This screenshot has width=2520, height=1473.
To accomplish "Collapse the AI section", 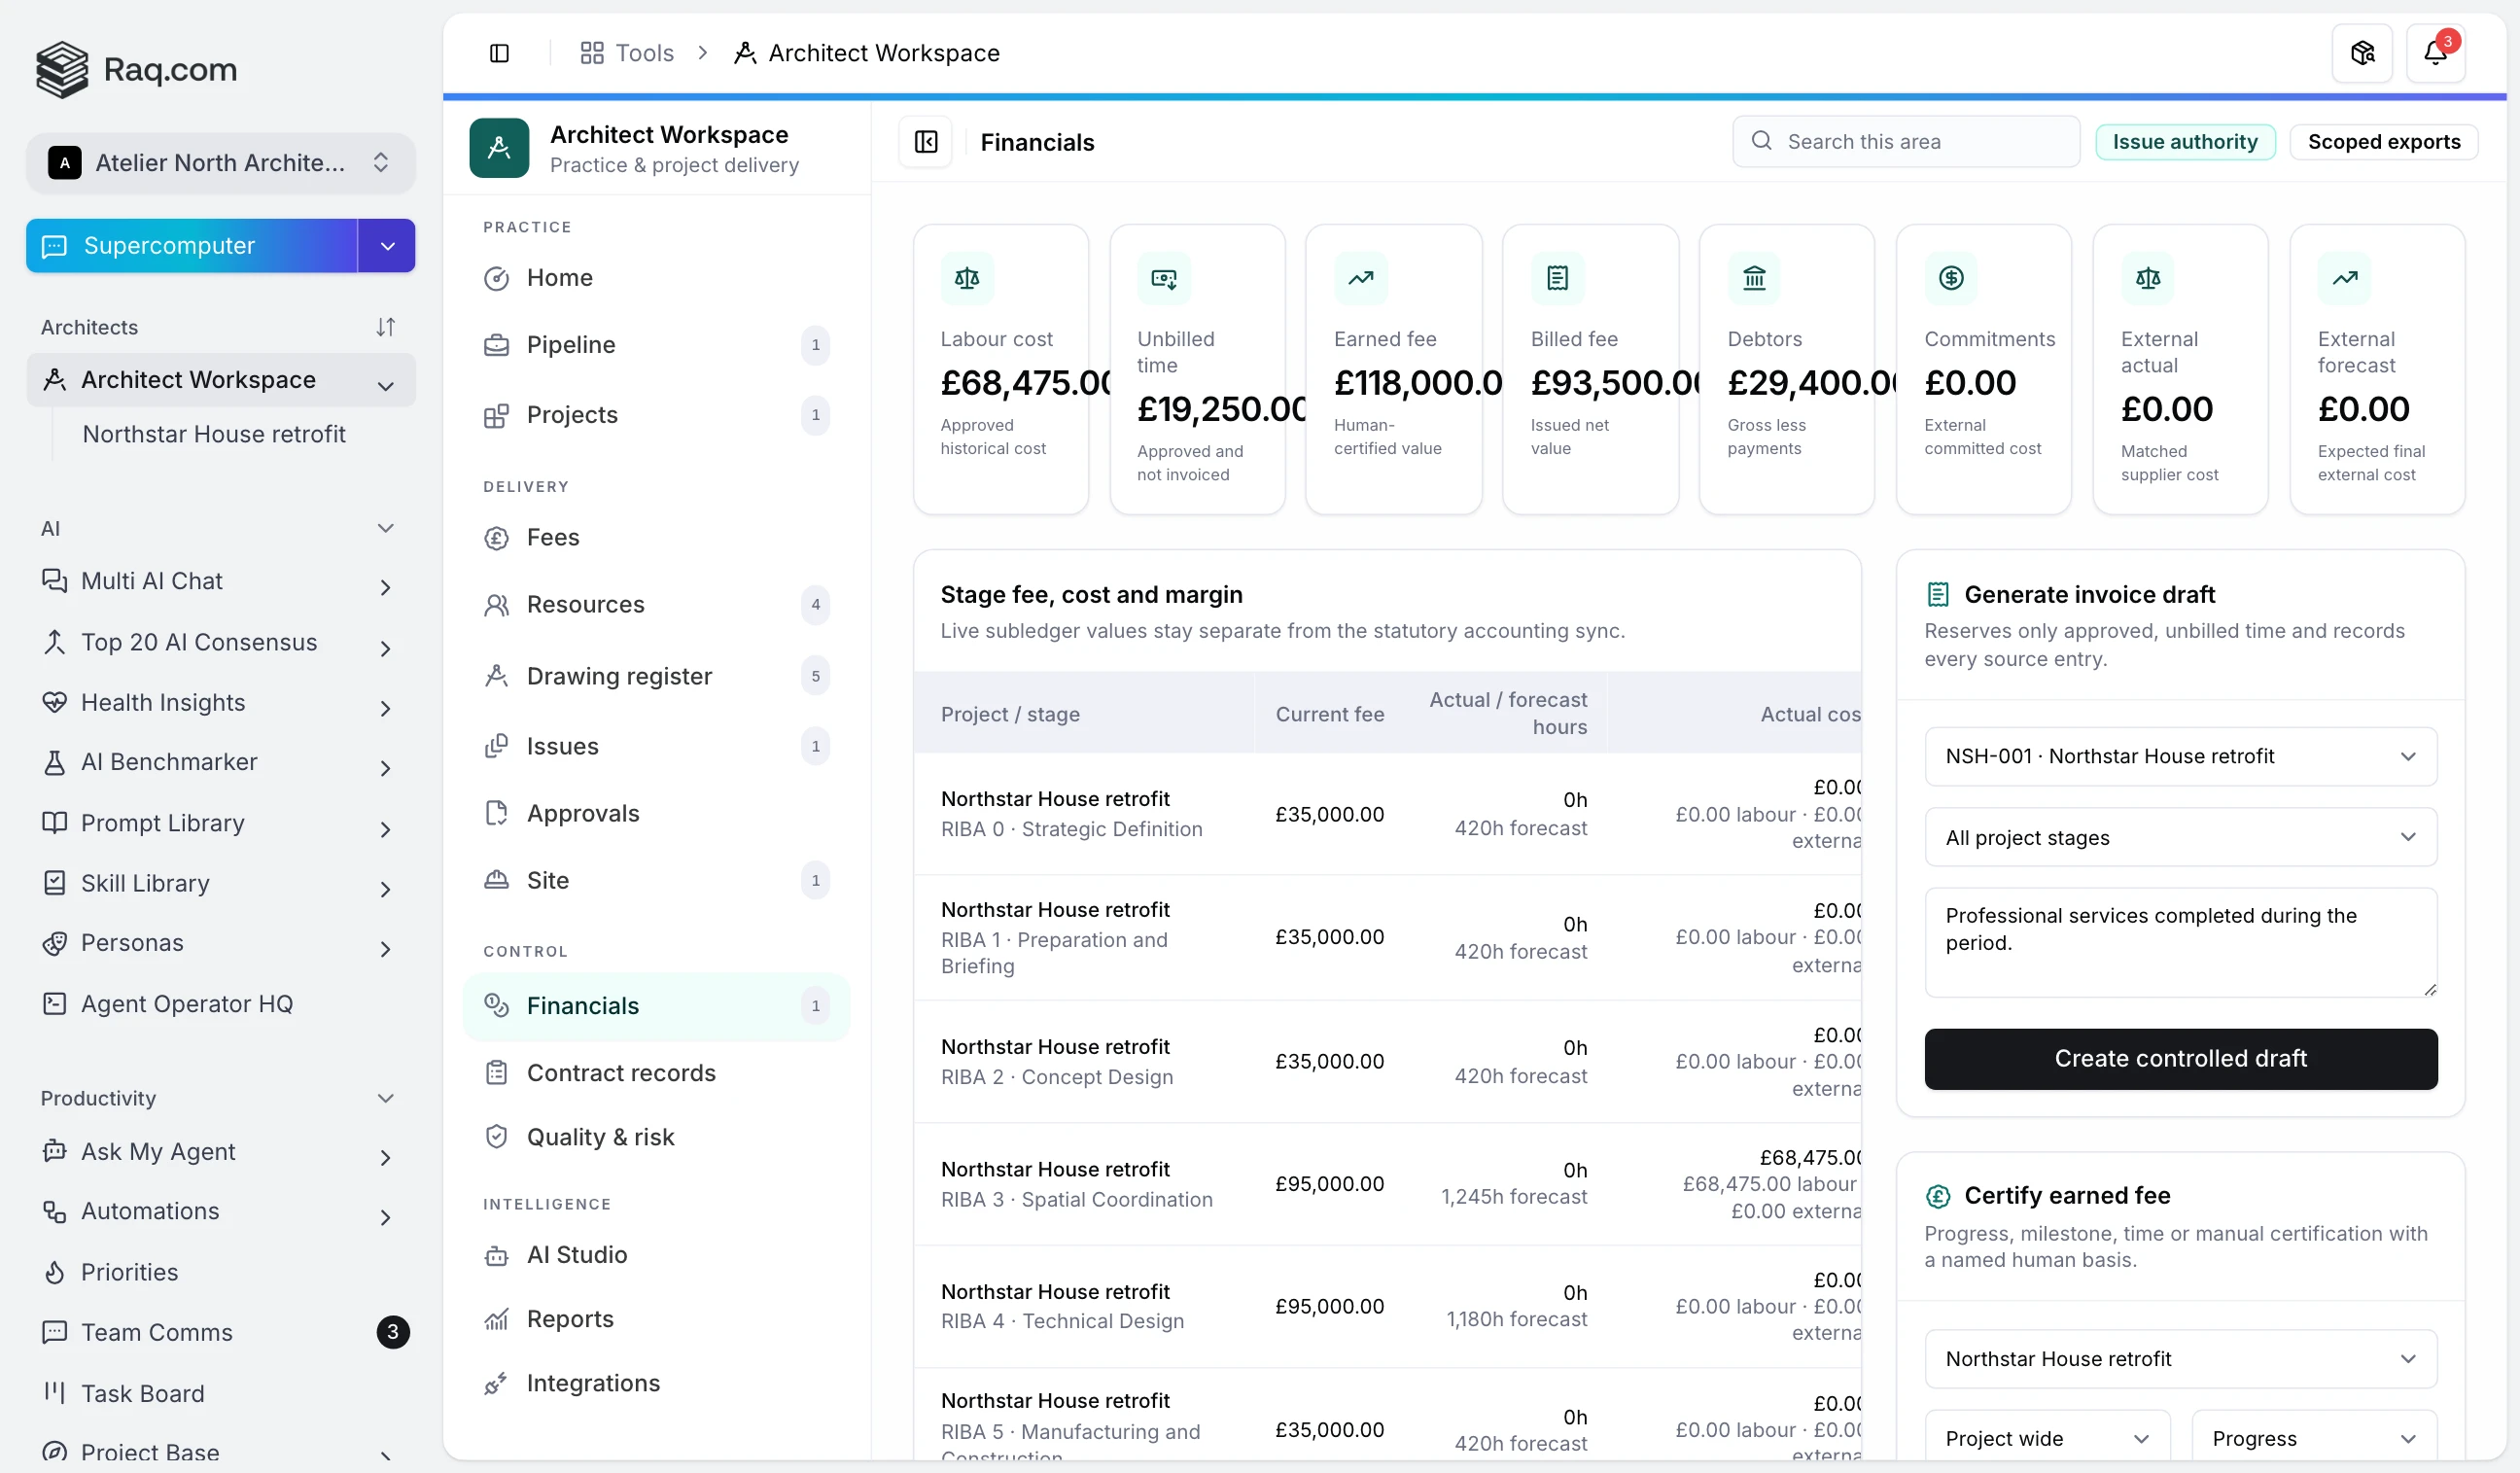I will (386, 528).
